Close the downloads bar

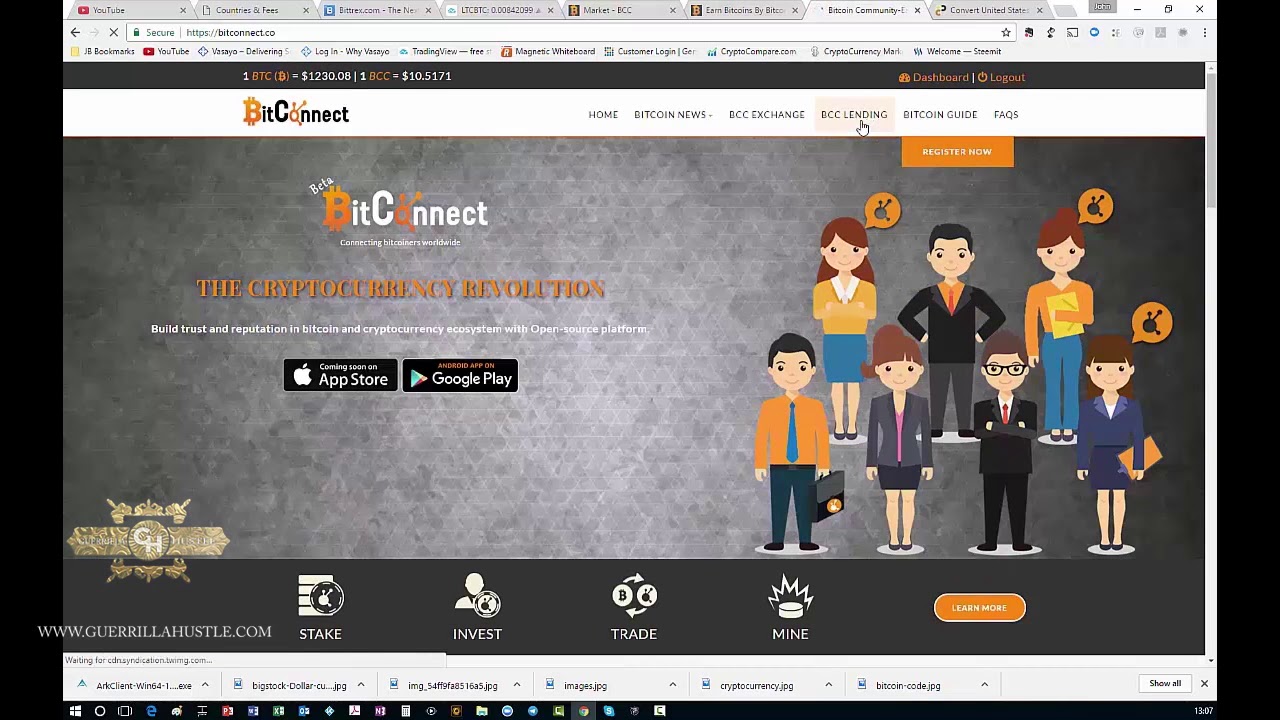click(x=1204, y=684)
